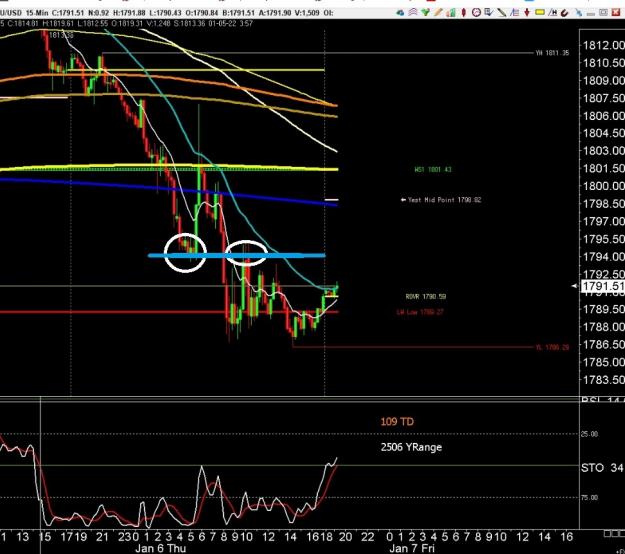Click the '22' hour mark on the time axis
The height and width of the screenshot is (554, 625).
(x=368, y=537)
